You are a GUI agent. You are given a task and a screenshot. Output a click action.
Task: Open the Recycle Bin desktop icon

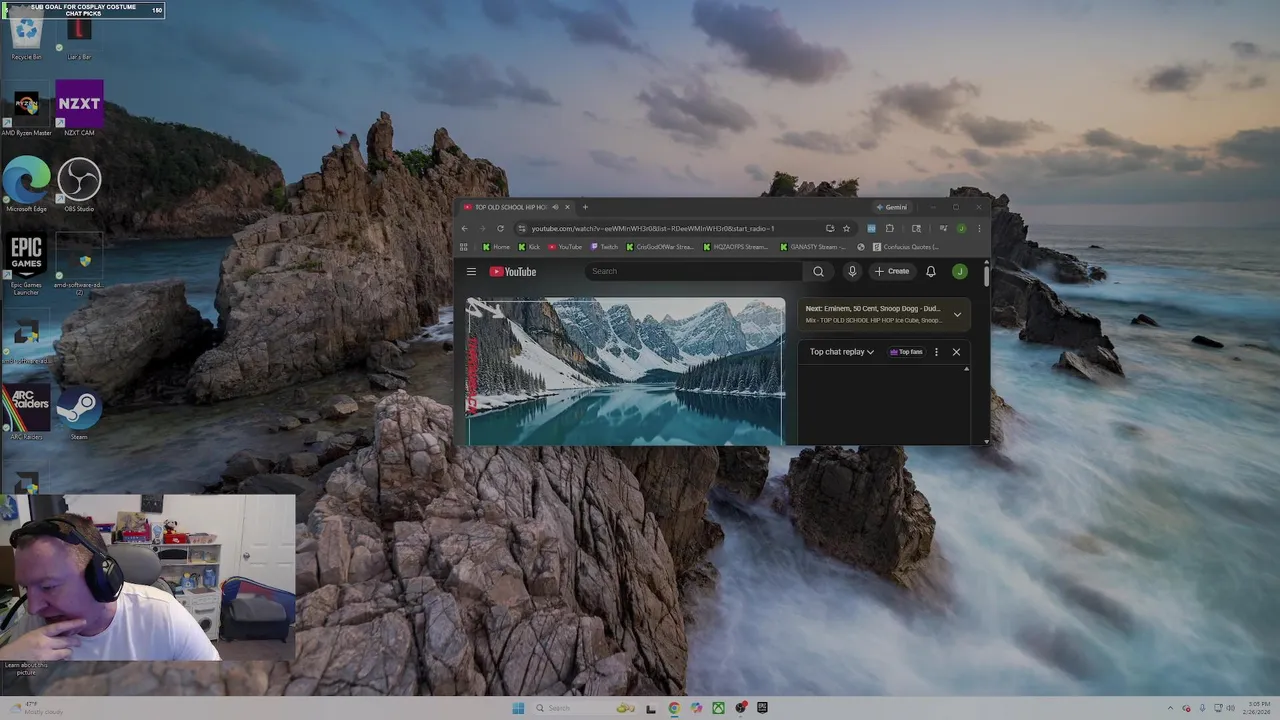pos(26,36)
